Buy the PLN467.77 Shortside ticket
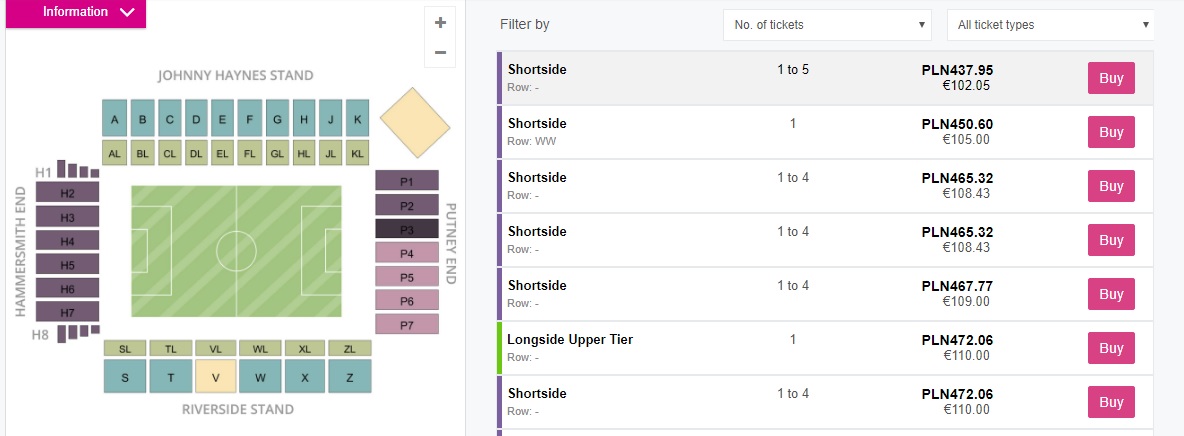1184x436 pixels. click(1111, 294)
